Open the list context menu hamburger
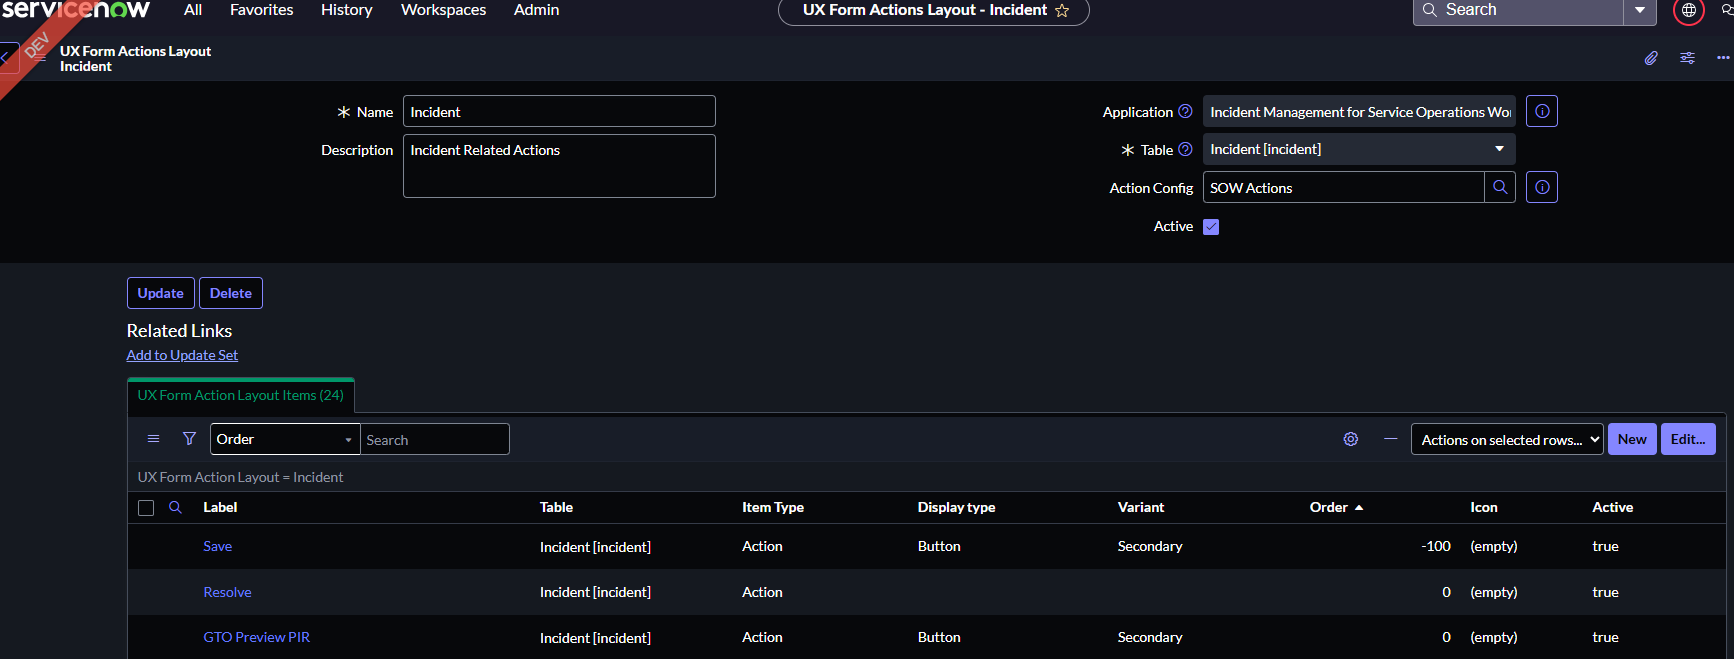The height and width of the screenshot is (659, 1734). point(153,439)
